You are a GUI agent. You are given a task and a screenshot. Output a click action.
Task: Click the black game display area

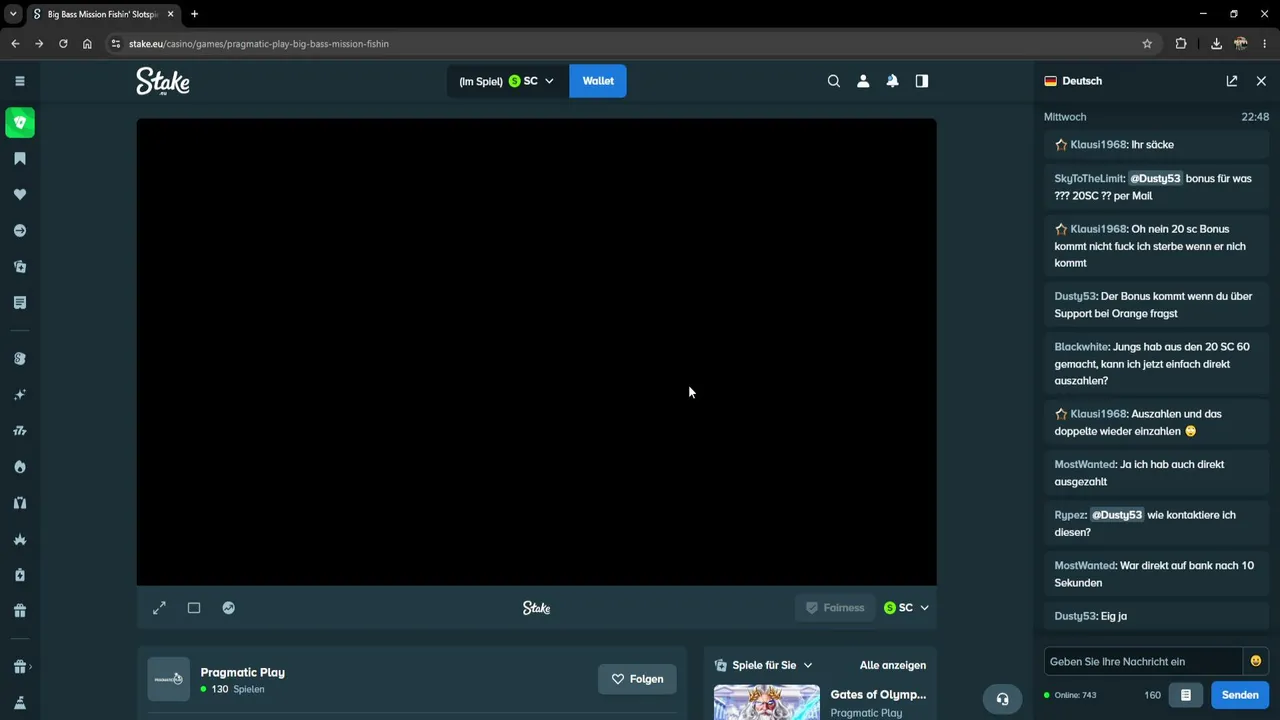[x=537, y=352]
